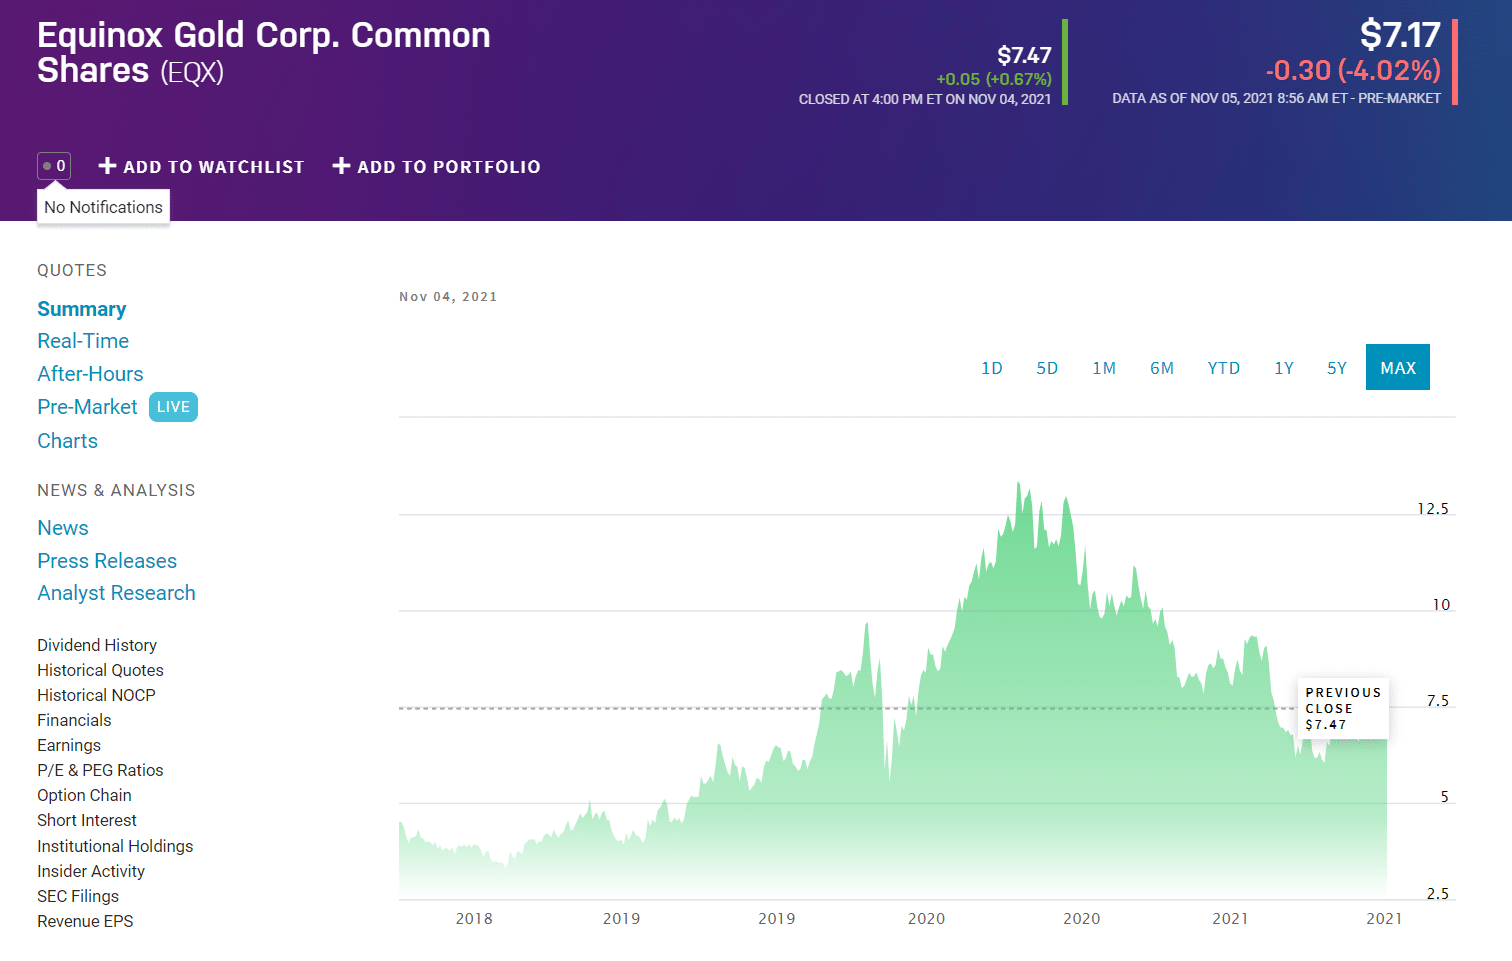Click the 12.5 y-axis label
The image size is (1512, 961).
(x=1433, y=509)
